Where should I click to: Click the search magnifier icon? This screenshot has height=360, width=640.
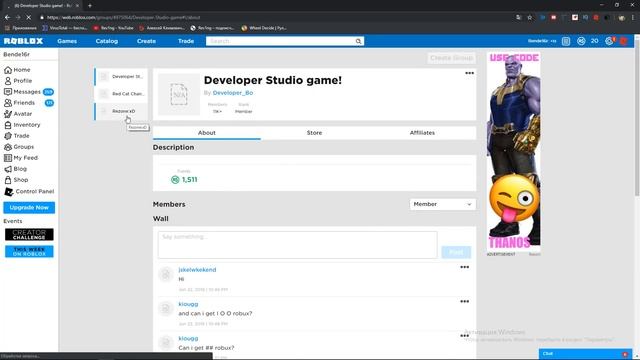pyautogui.click(x=358, y=41)
